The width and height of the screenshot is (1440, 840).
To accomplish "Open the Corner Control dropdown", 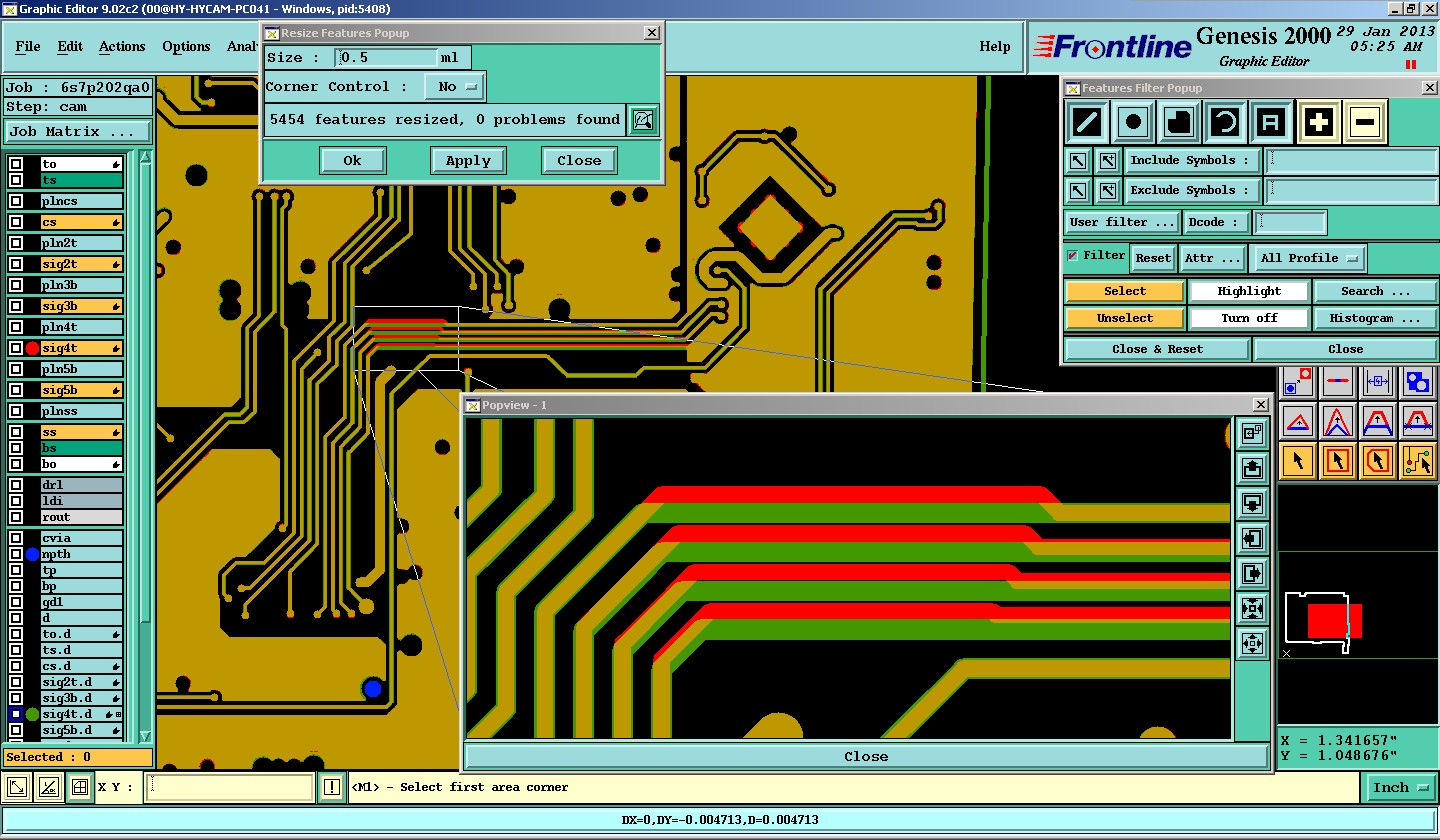I will click(455, 87).
